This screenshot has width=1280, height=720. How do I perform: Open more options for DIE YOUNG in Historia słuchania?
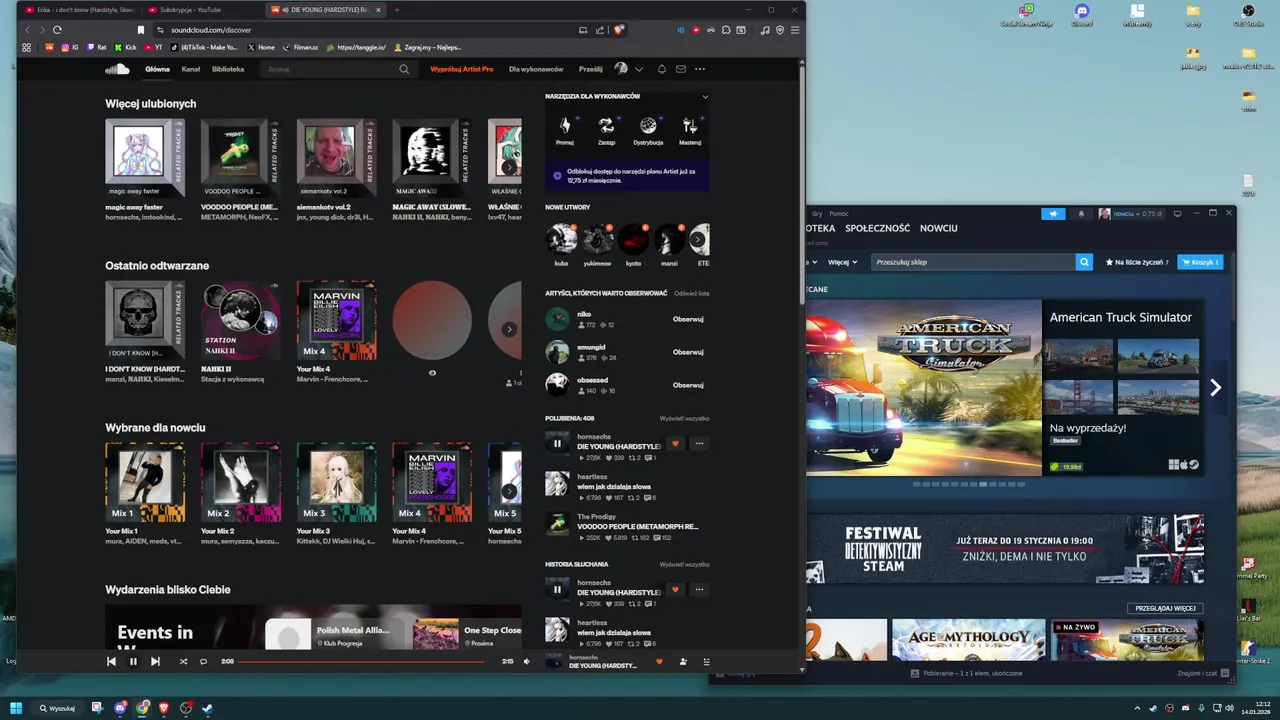[x=700, y=589]
